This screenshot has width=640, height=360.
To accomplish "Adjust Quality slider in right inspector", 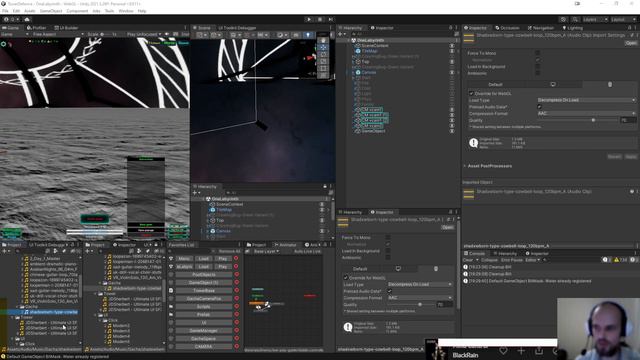I will tap(578, 120).
